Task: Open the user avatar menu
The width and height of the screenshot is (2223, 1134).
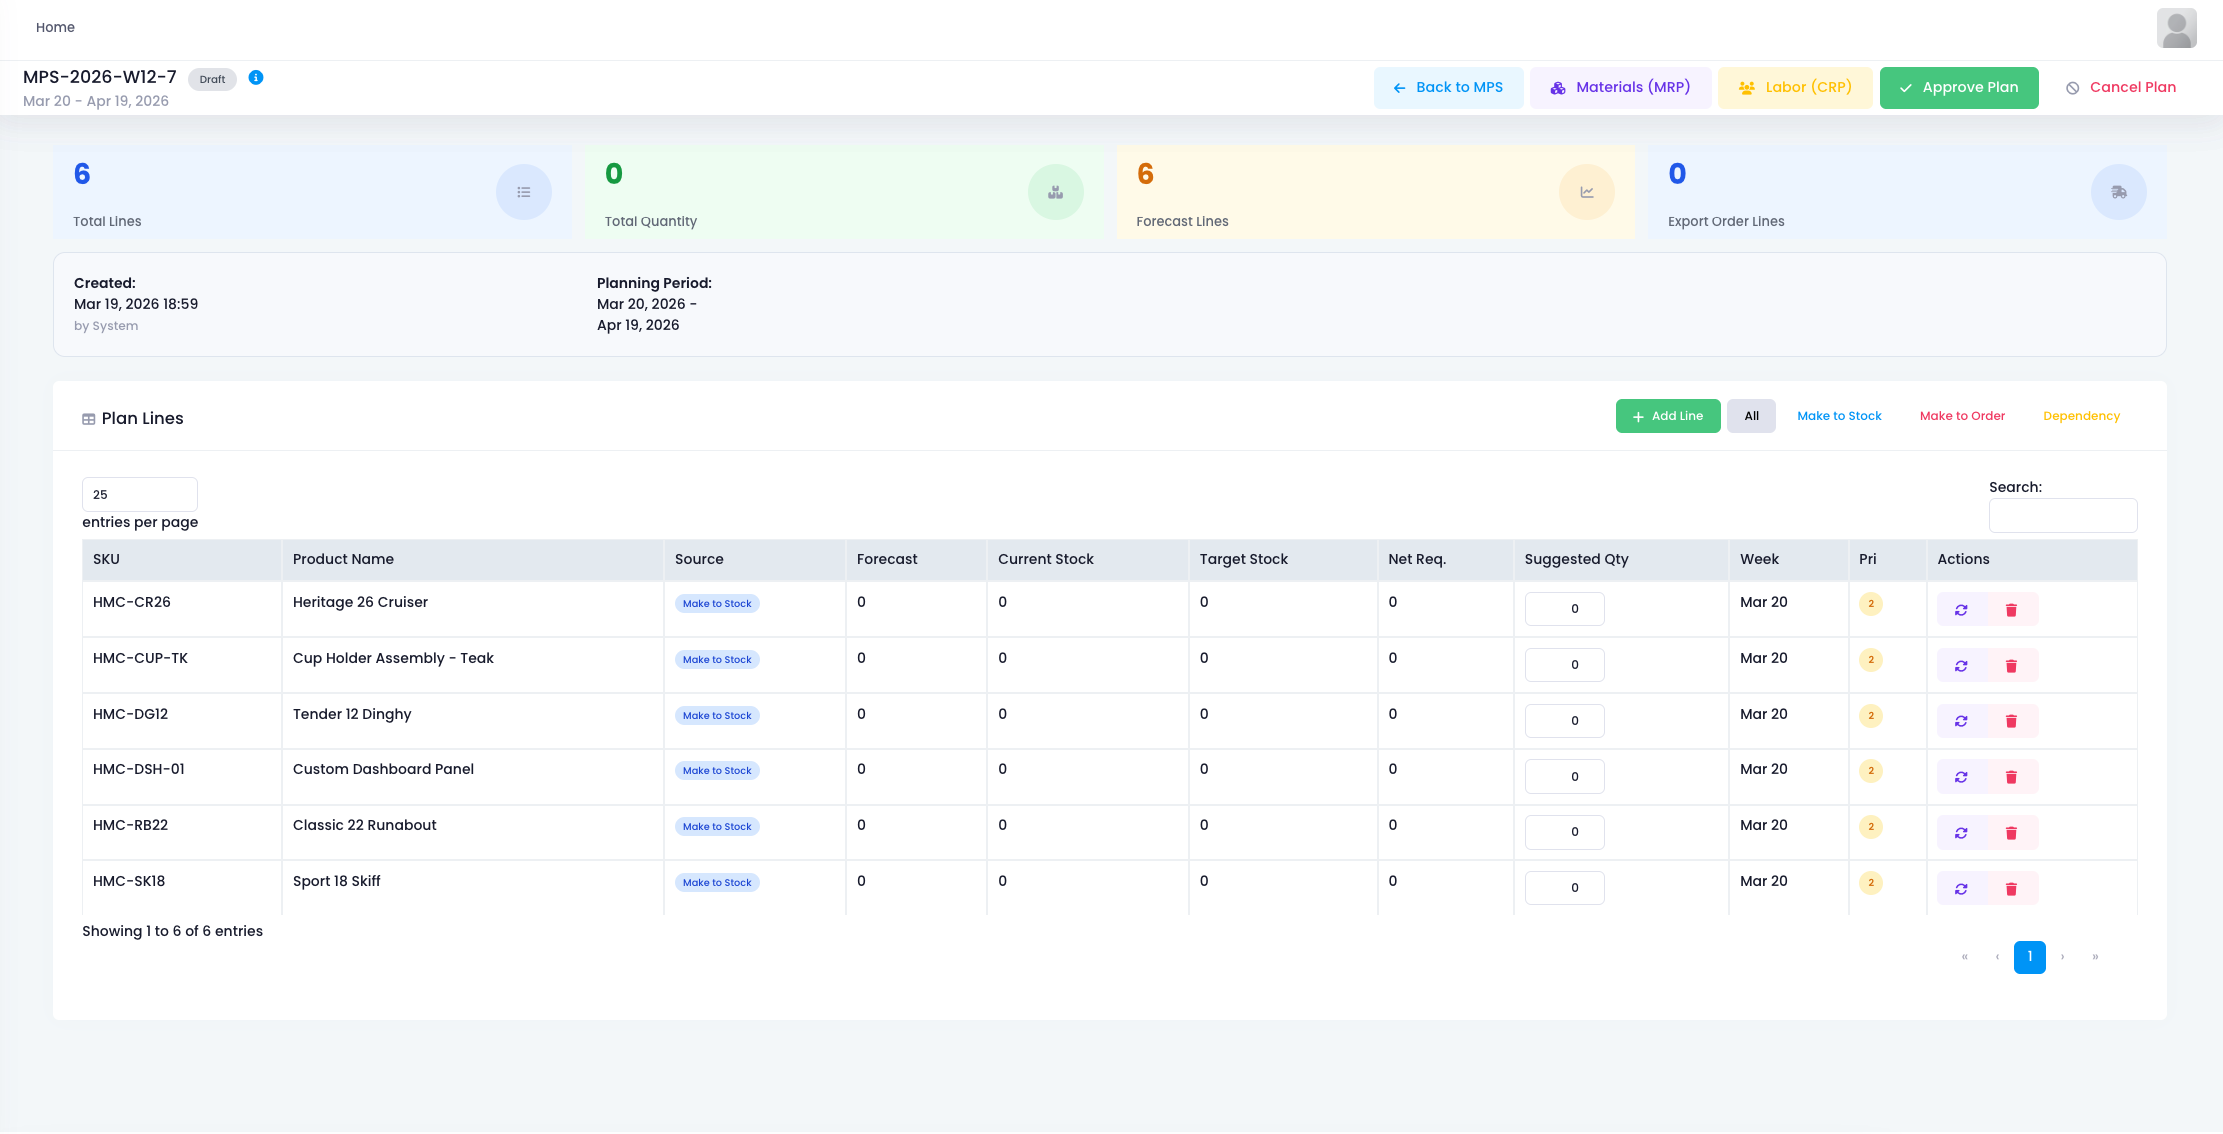Action: tap(2176, 28)
